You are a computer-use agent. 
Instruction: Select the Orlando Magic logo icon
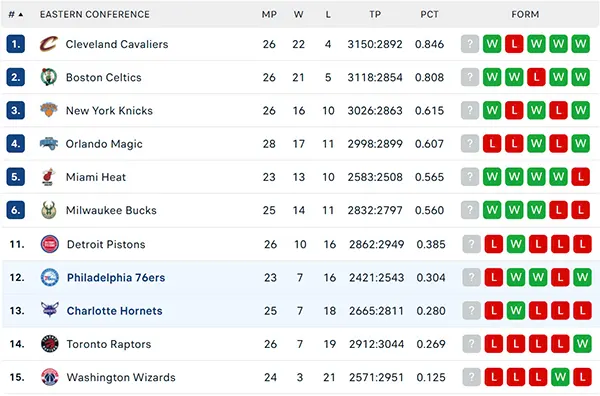[49, 143]
